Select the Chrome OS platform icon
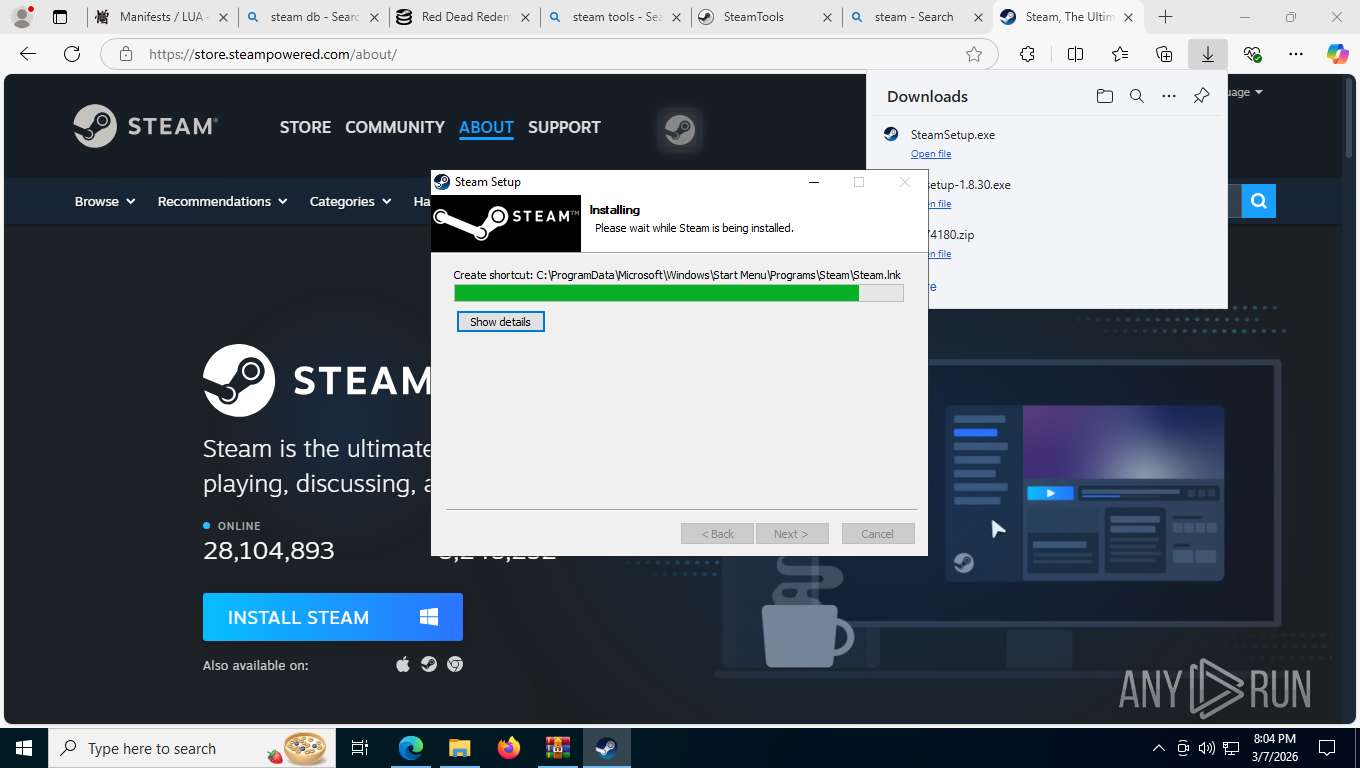Viewport: 1360px width, 768px height. [455, 664]
